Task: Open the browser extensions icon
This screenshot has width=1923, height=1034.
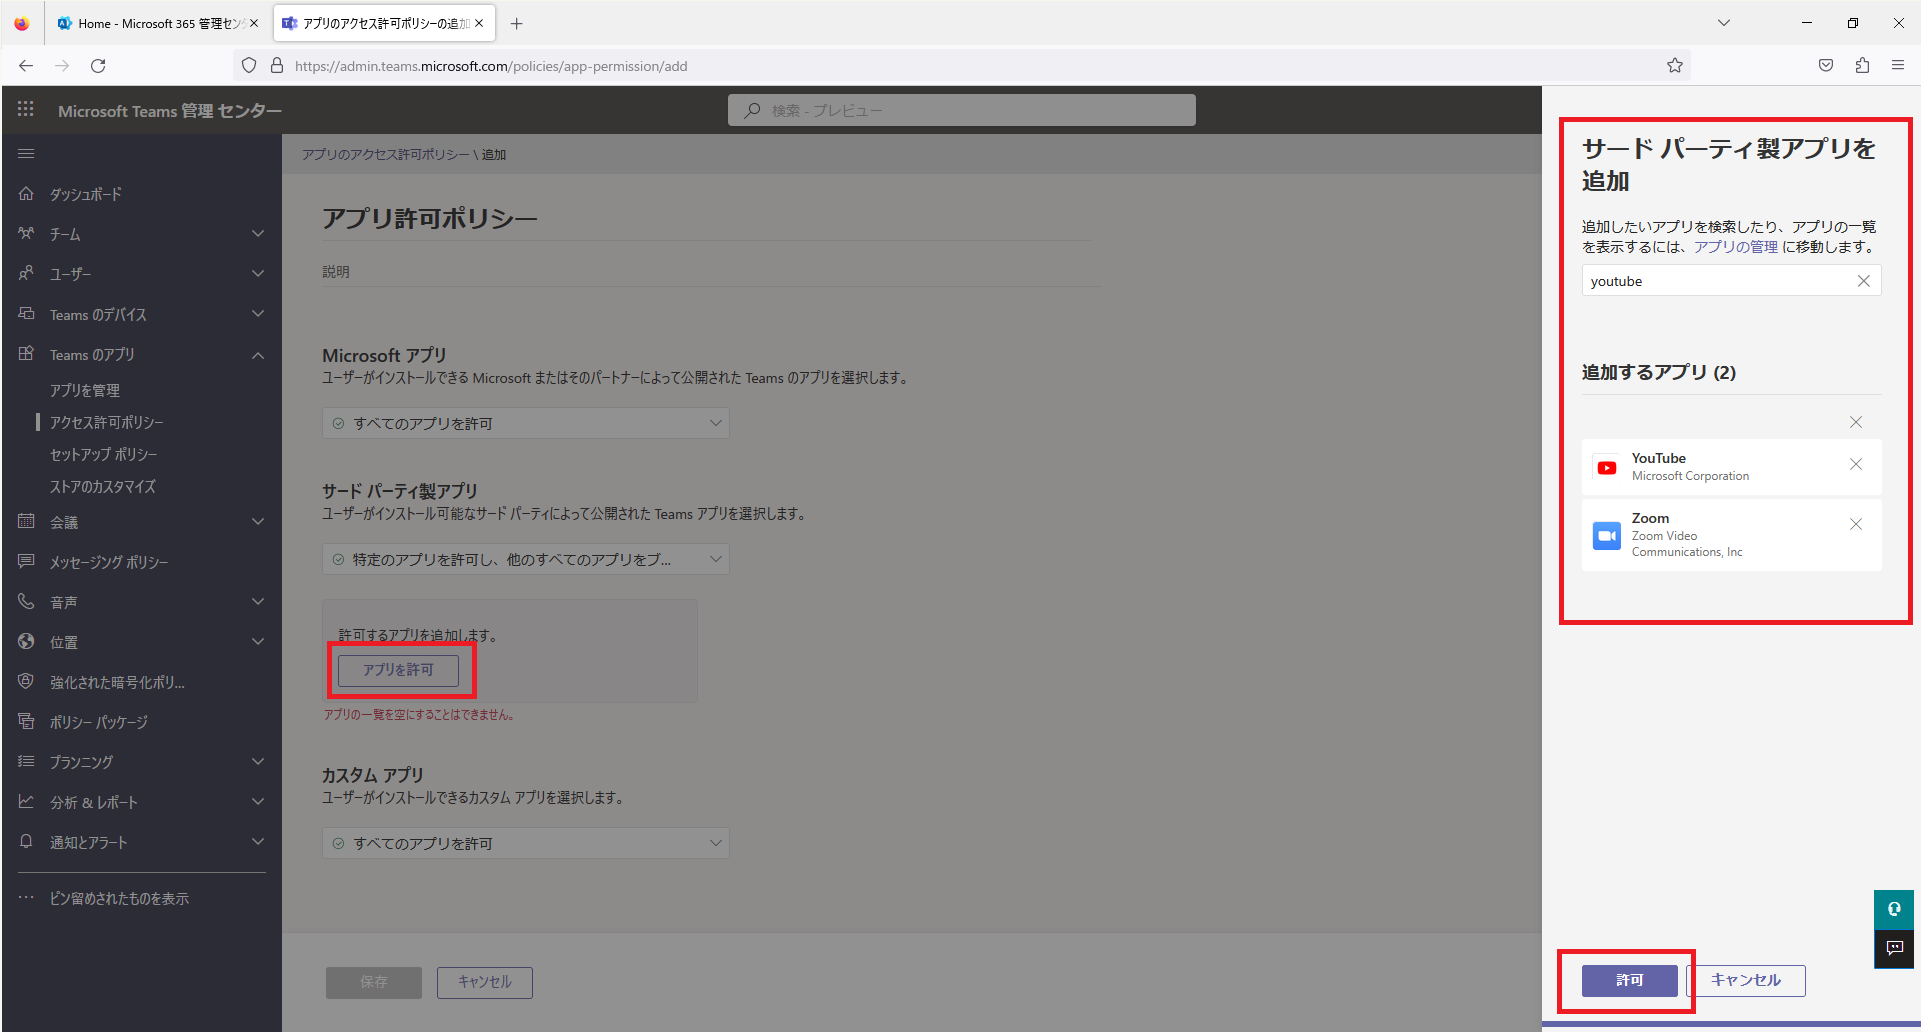Action: [x=1862, y=66]
